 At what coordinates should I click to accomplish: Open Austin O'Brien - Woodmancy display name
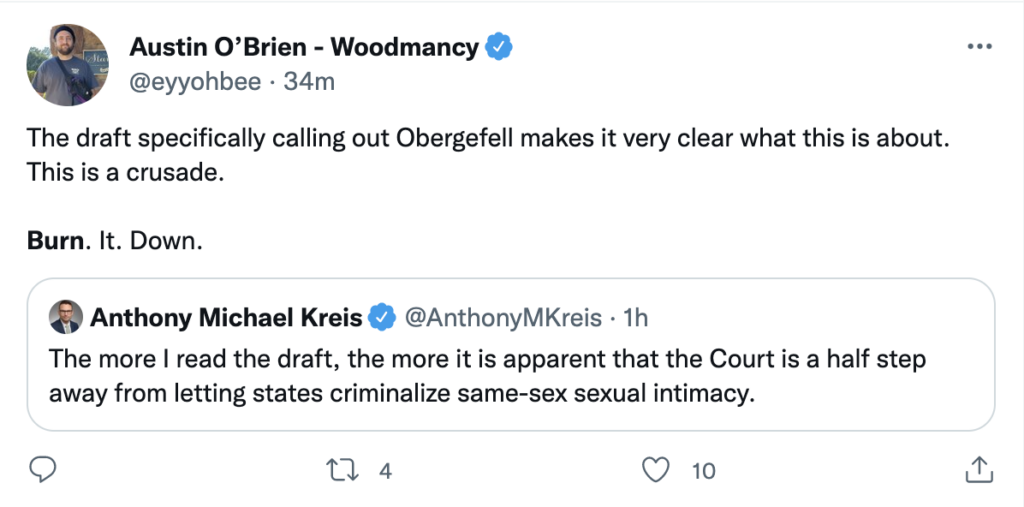304,47
